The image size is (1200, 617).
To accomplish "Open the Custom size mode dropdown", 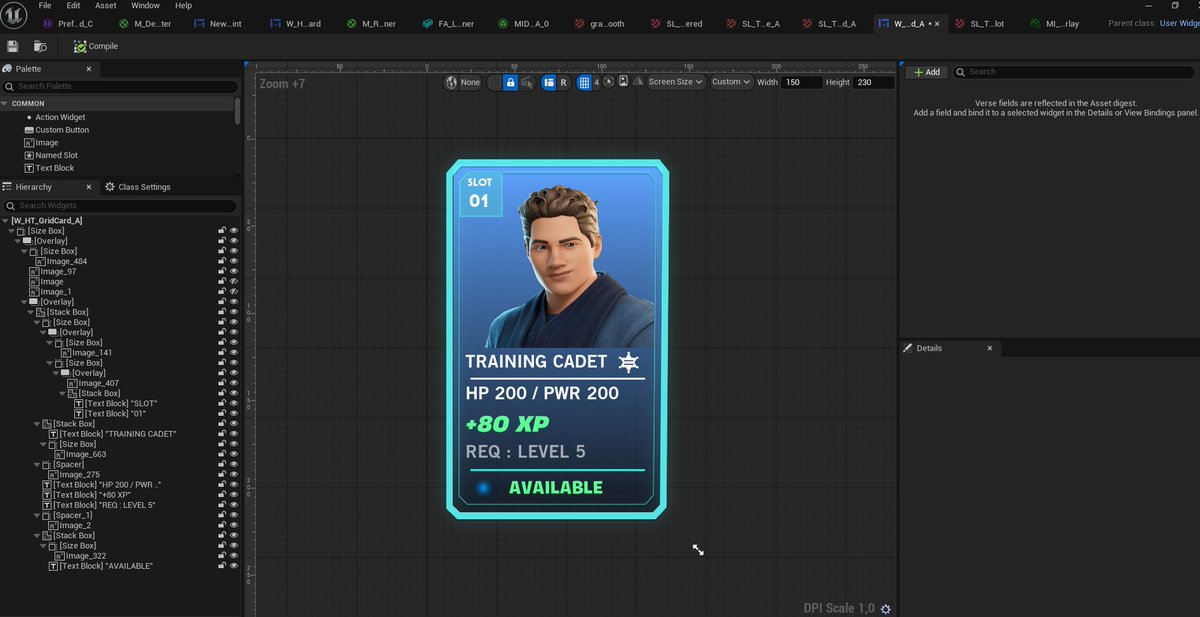I will (731, 82).
